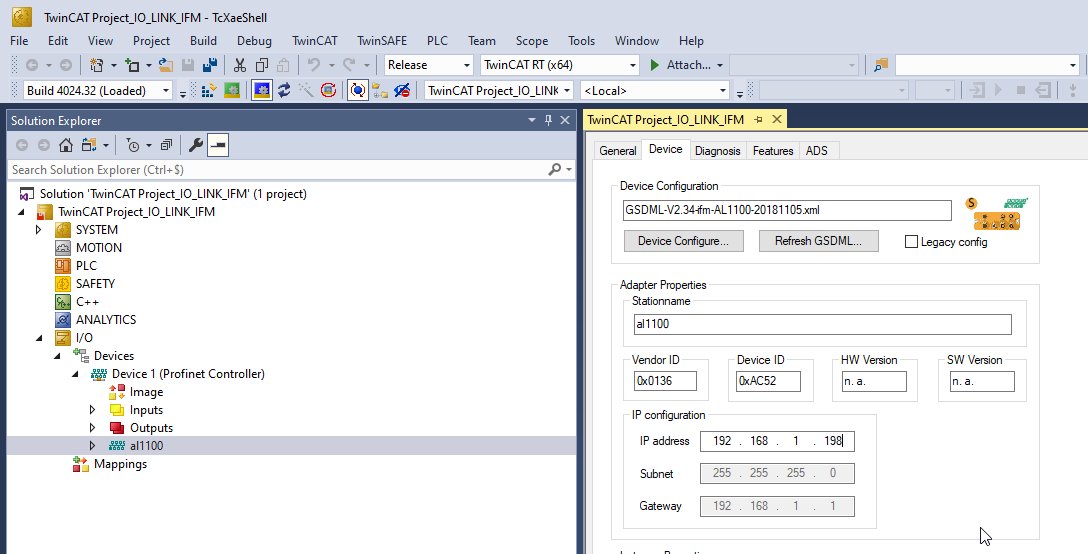1088x554 pixels.
Task: Switch to the ADS tab
Action: (817, 151)
